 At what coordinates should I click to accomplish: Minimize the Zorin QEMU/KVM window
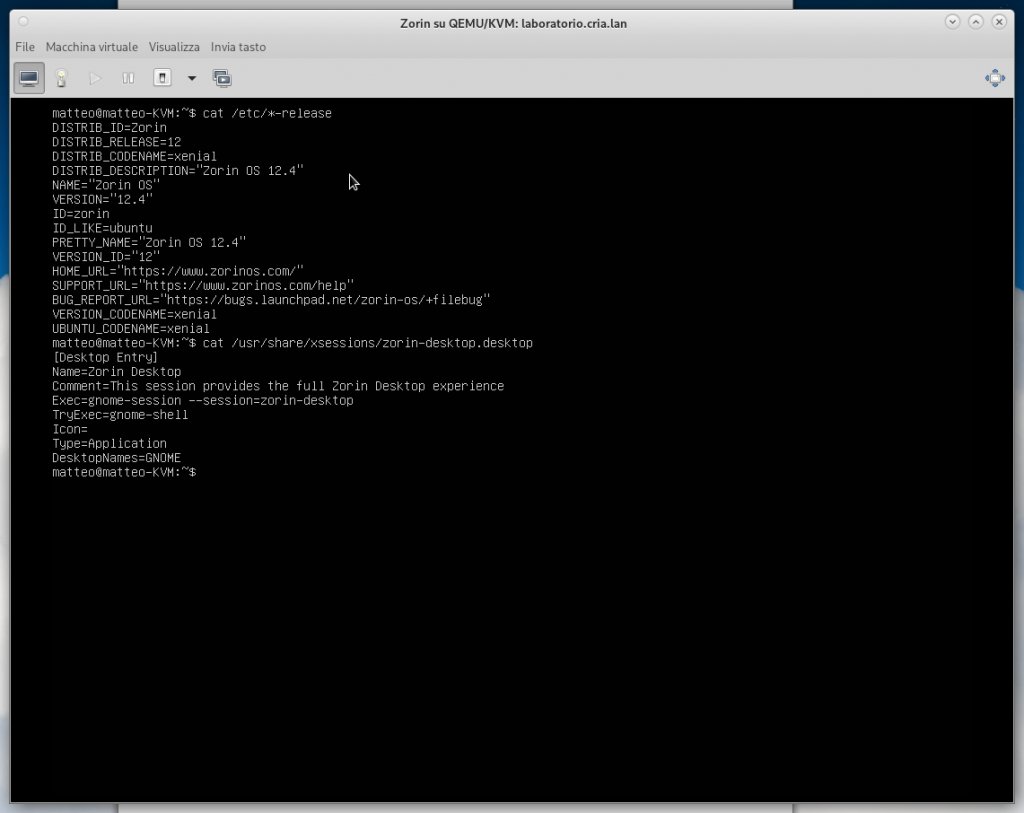point(952,22)
